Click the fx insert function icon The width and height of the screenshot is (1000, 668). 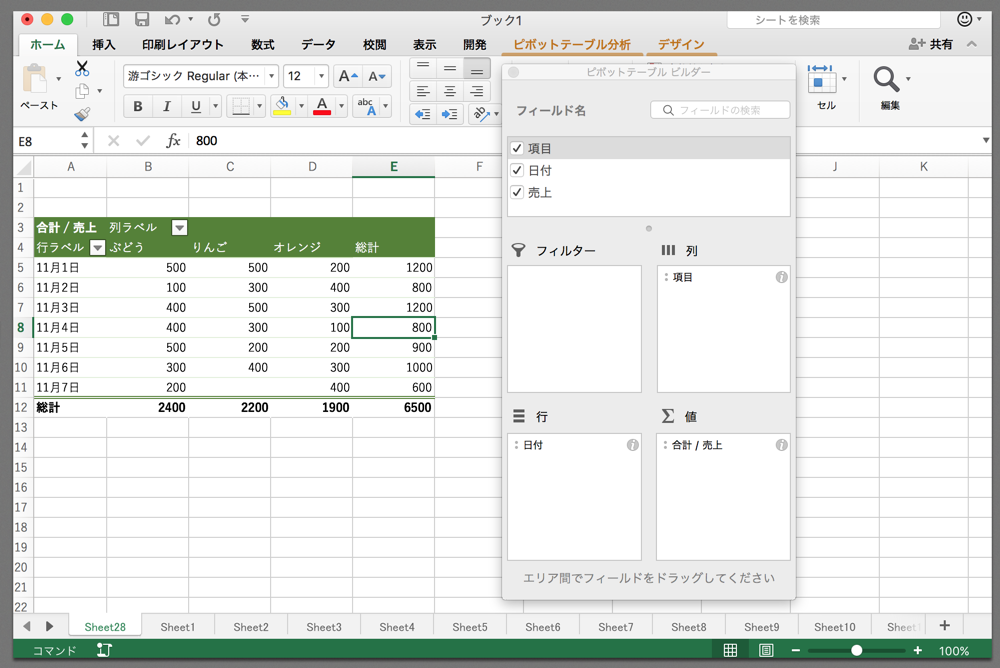point(173,140)
